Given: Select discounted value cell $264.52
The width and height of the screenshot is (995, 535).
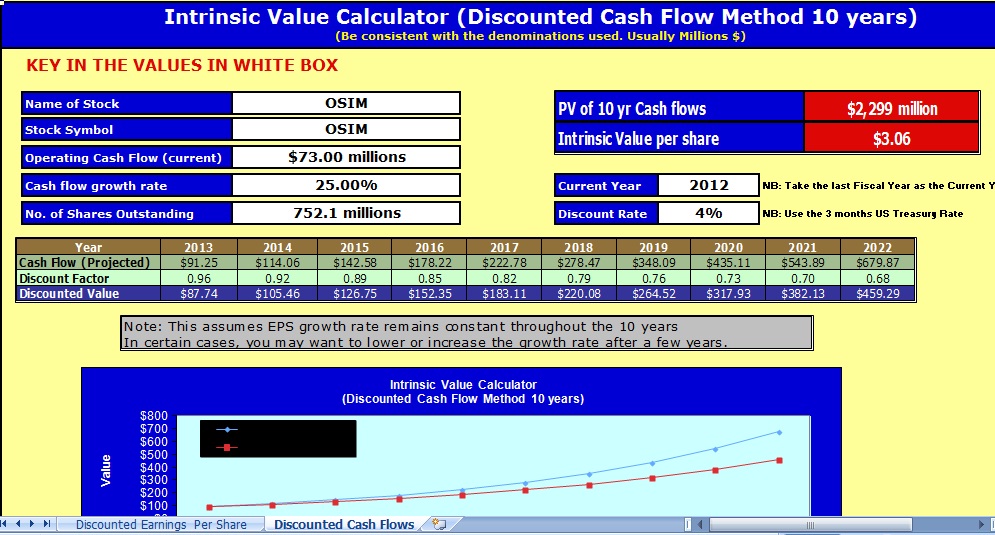Looking at the screenshot, I should (x=654, y=293).
